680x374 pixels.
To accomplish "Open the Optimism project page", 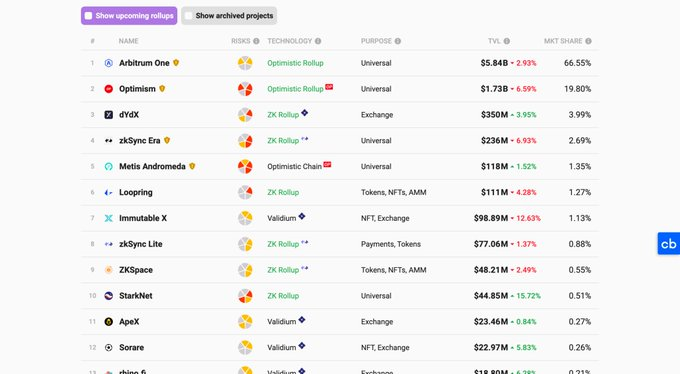I will (137, 89).
